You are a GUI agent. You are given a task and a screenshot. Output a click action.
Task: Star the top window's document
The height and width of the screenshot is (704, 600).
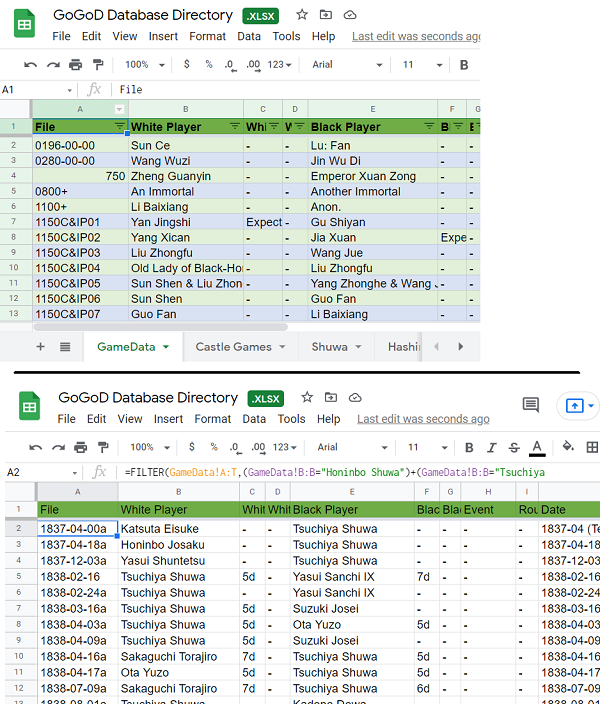point(302,15)
